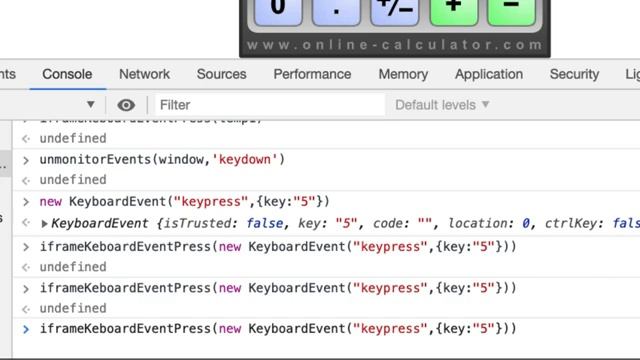
Task: Click the undefined result below unmonitorEvents
Action: click(x=73, y=180)
